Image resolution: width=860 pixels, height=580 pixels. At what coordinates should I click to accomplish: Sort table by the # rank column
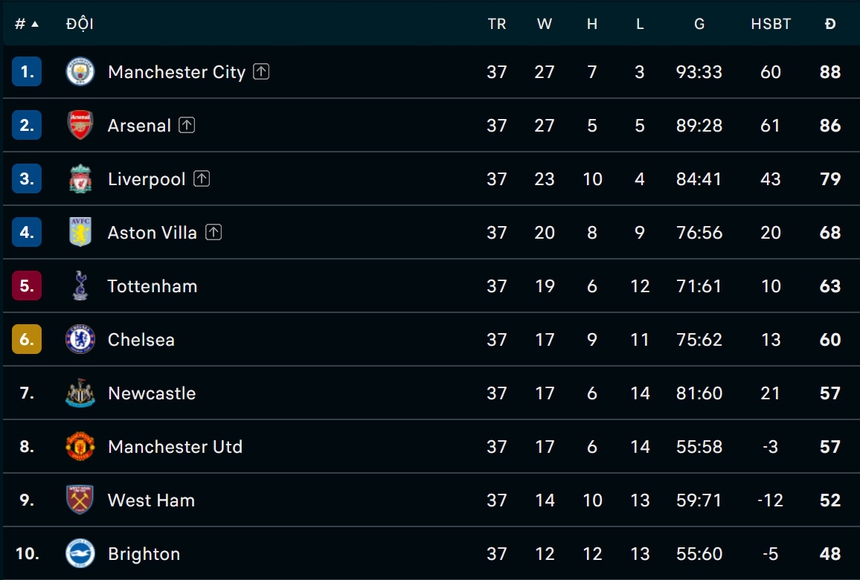pos(26,24)
